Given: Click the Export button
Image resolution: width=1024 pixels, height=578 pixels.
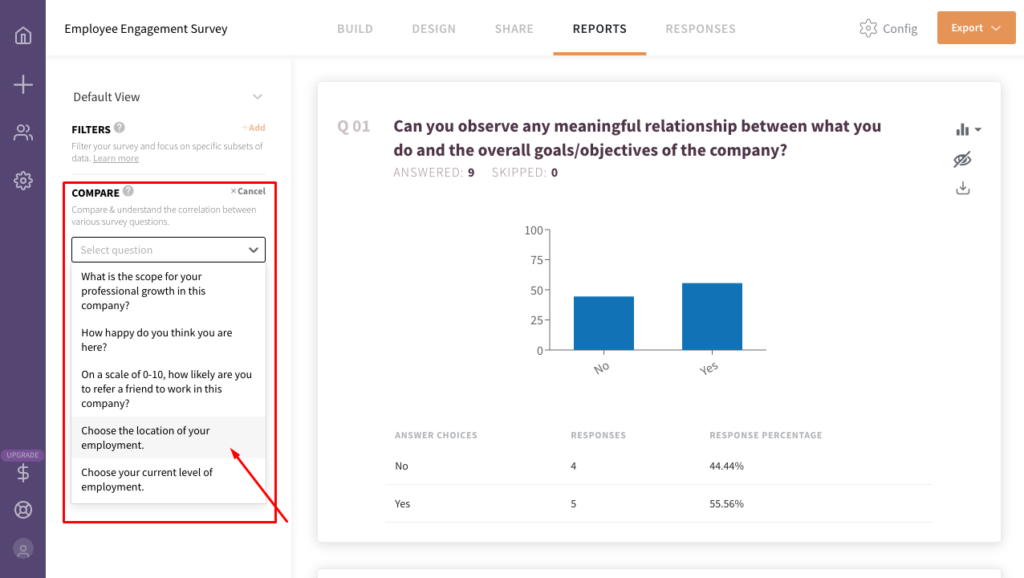Looking at the screenshot, I should coord(975,28).
